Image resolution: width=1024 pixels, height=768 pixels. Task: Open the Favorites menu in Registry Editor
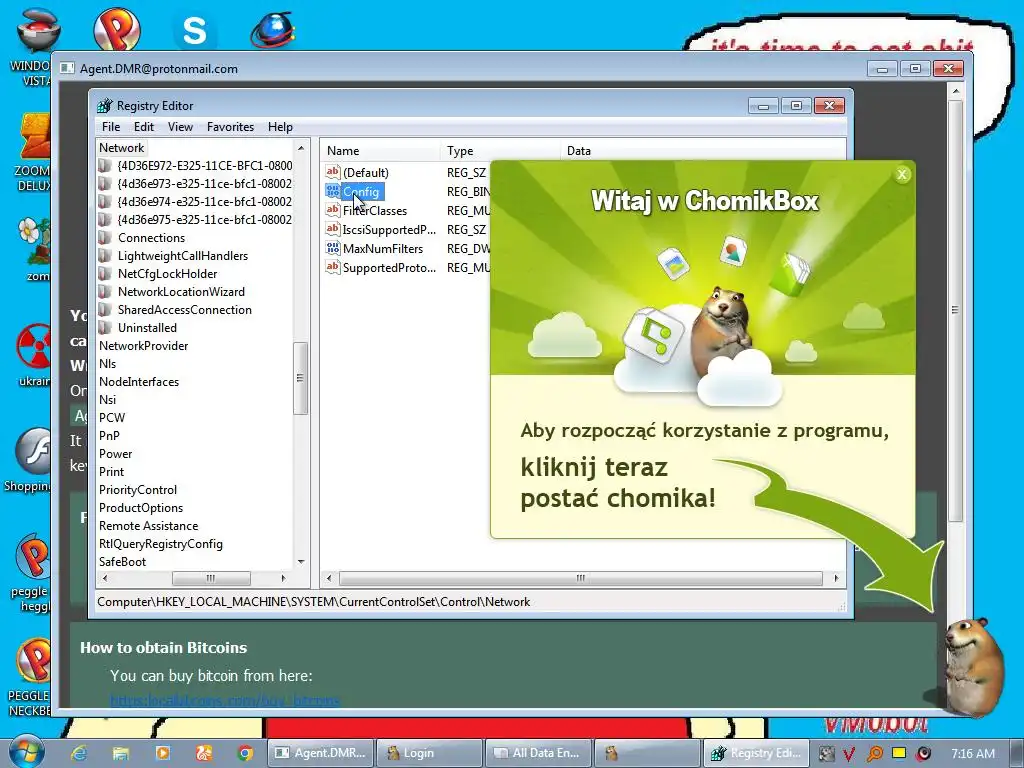pos(230,127)
